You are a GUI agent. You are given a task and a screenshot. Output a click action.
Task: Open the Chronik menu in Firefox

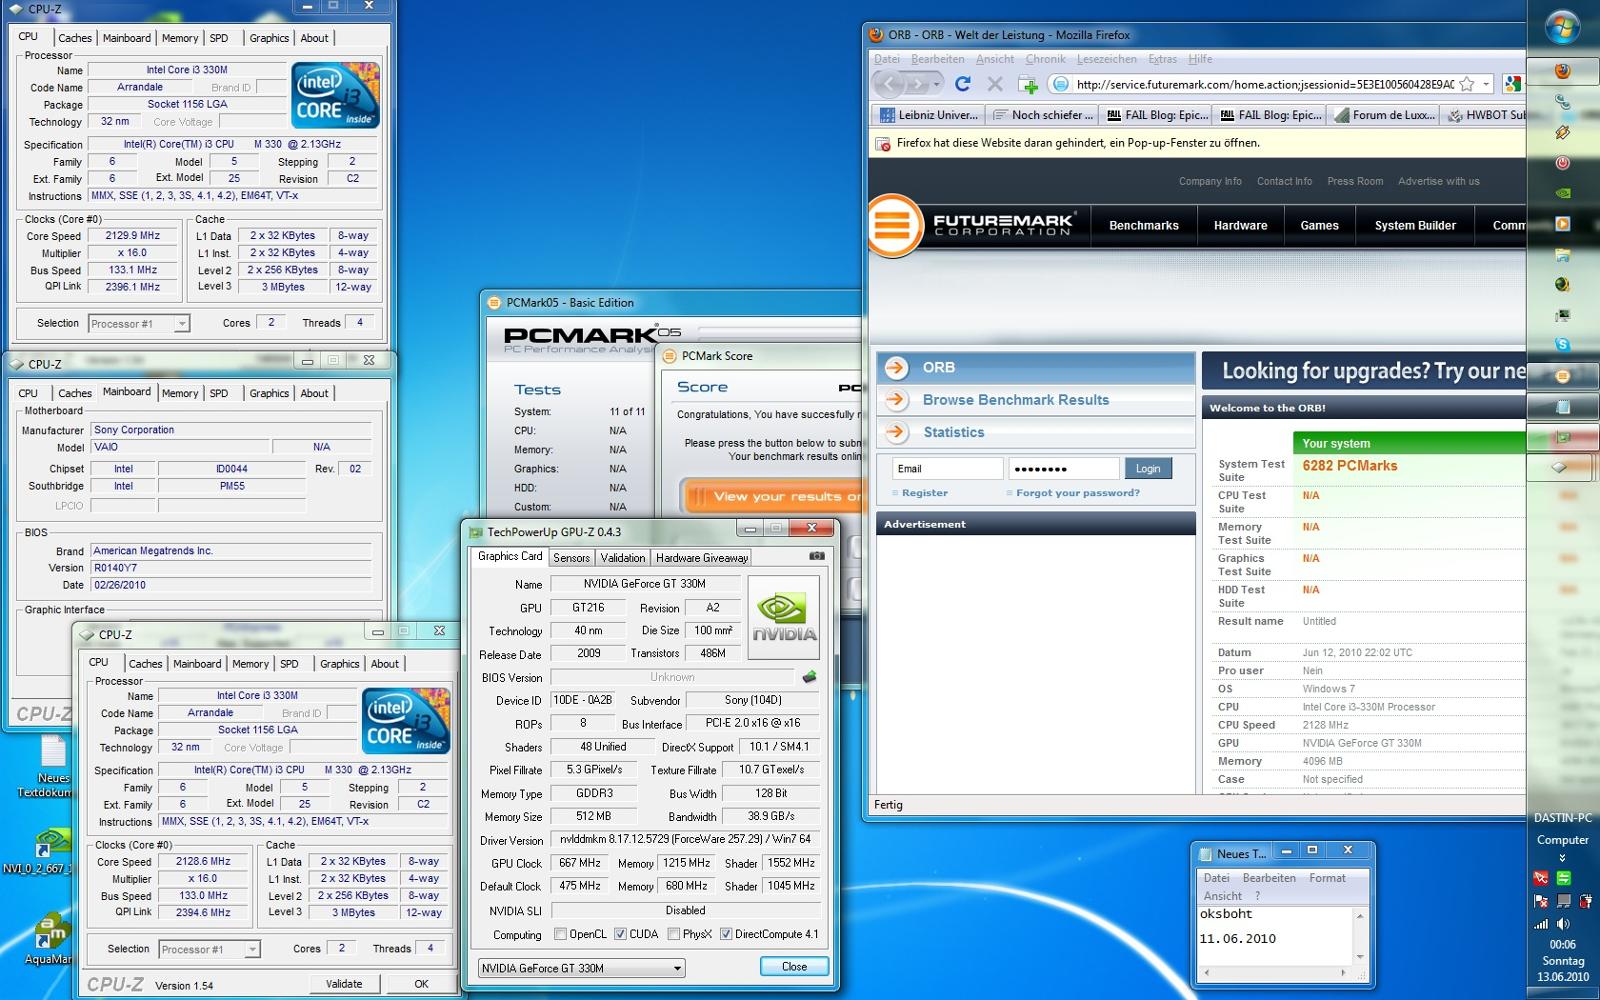tap(1045, 59)
